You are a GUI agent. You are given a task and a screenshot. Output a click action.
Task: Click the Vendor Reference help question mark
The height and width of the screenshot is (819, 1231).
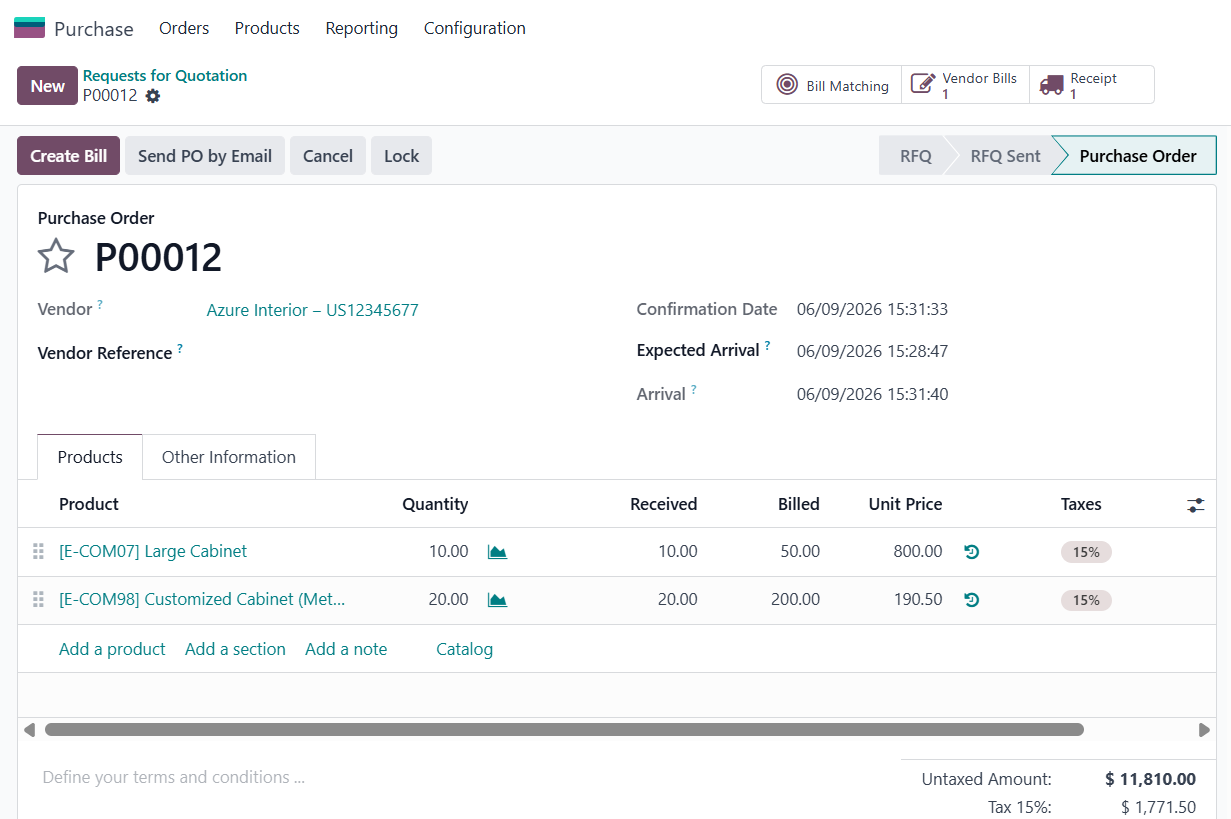coord(180,348)
